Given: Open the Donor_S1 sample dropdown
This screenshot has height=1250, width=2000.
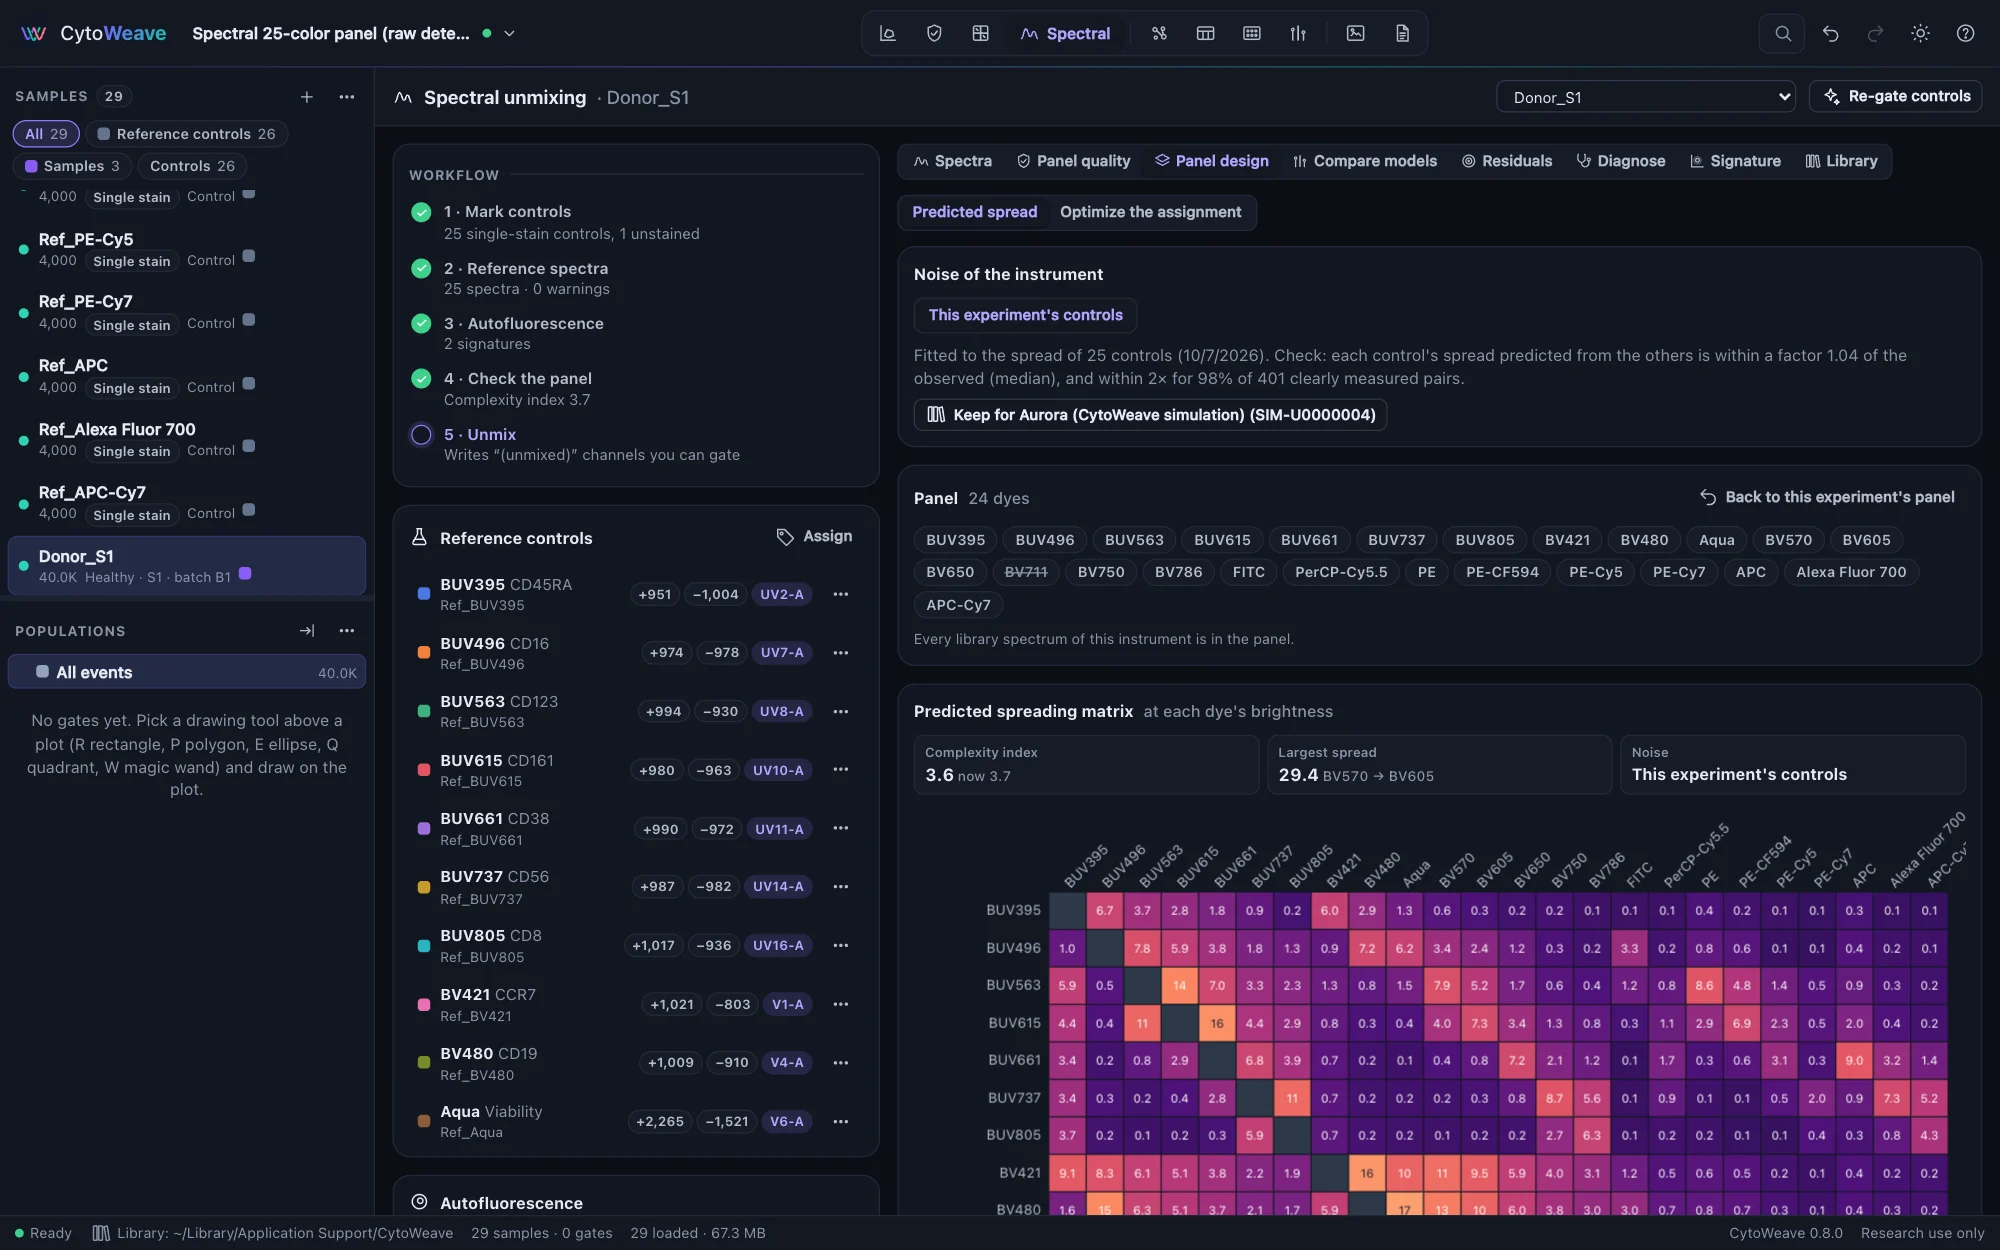Looking at the screenshot, I should coord(1646,97).
